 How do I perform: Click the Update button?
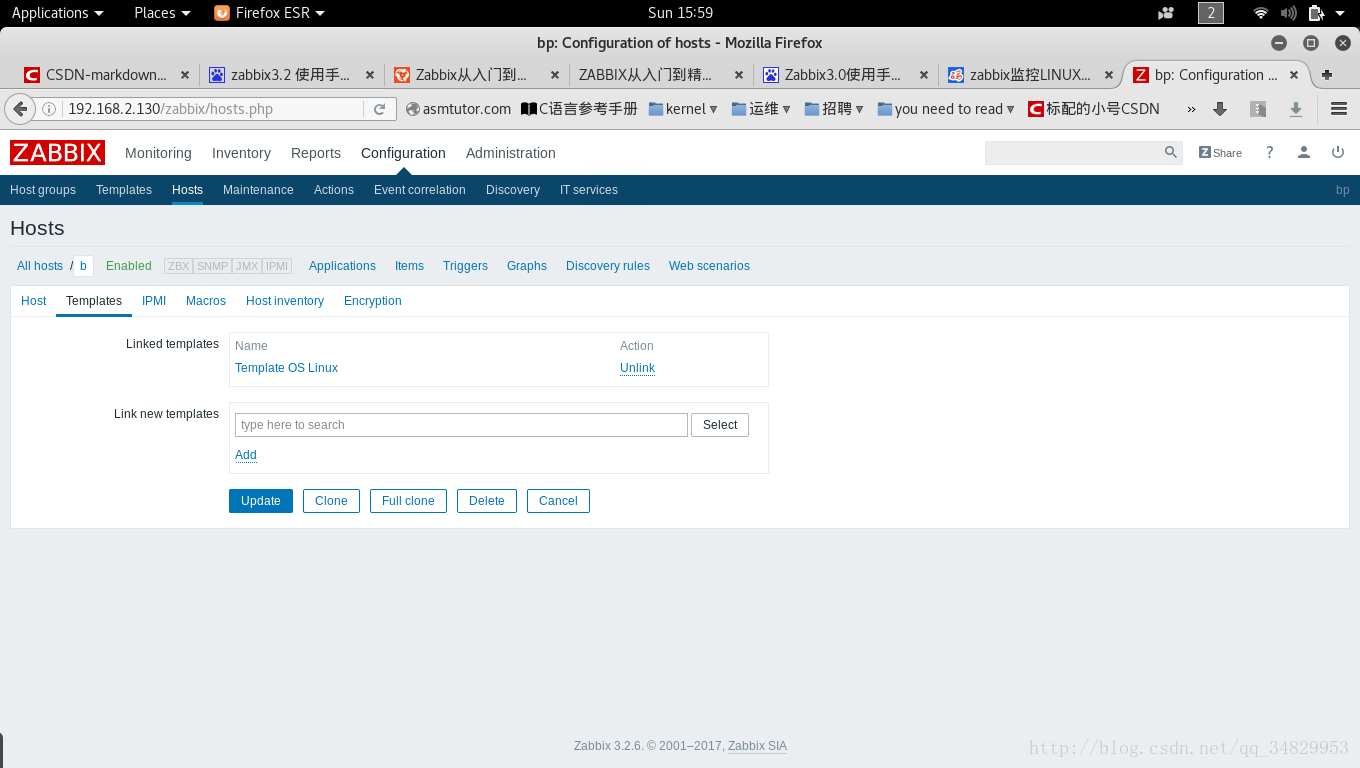261,501
